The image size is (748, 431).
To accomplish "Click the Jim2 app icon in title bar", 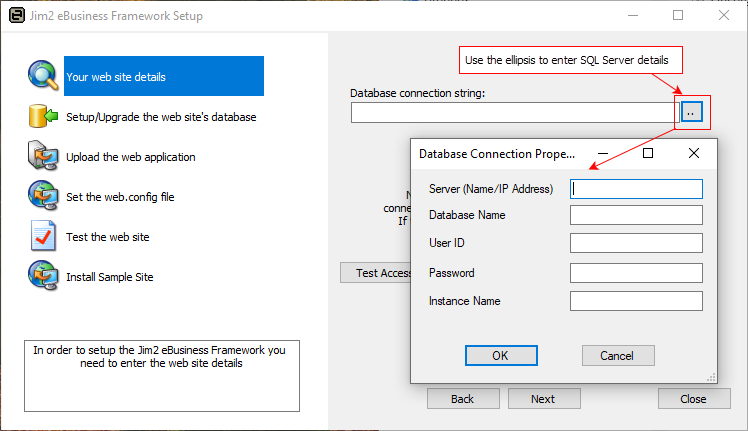I will [16, 16].
